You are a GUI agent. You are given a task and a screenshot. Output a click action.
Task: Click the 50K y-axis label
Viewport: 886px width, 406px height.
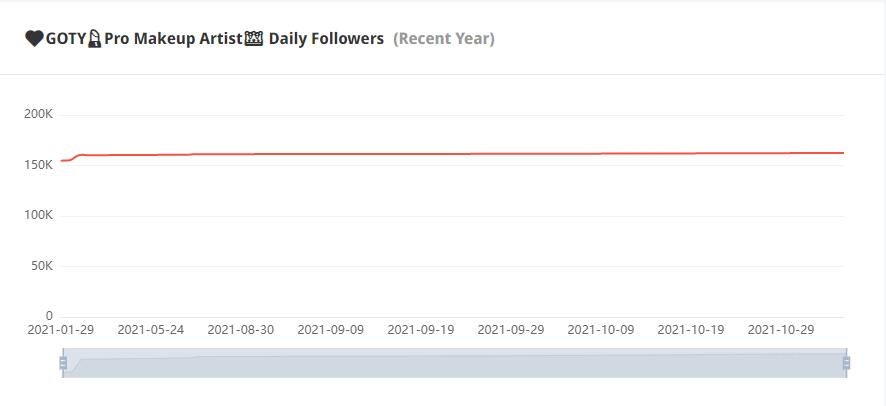(x=41, y=266)
